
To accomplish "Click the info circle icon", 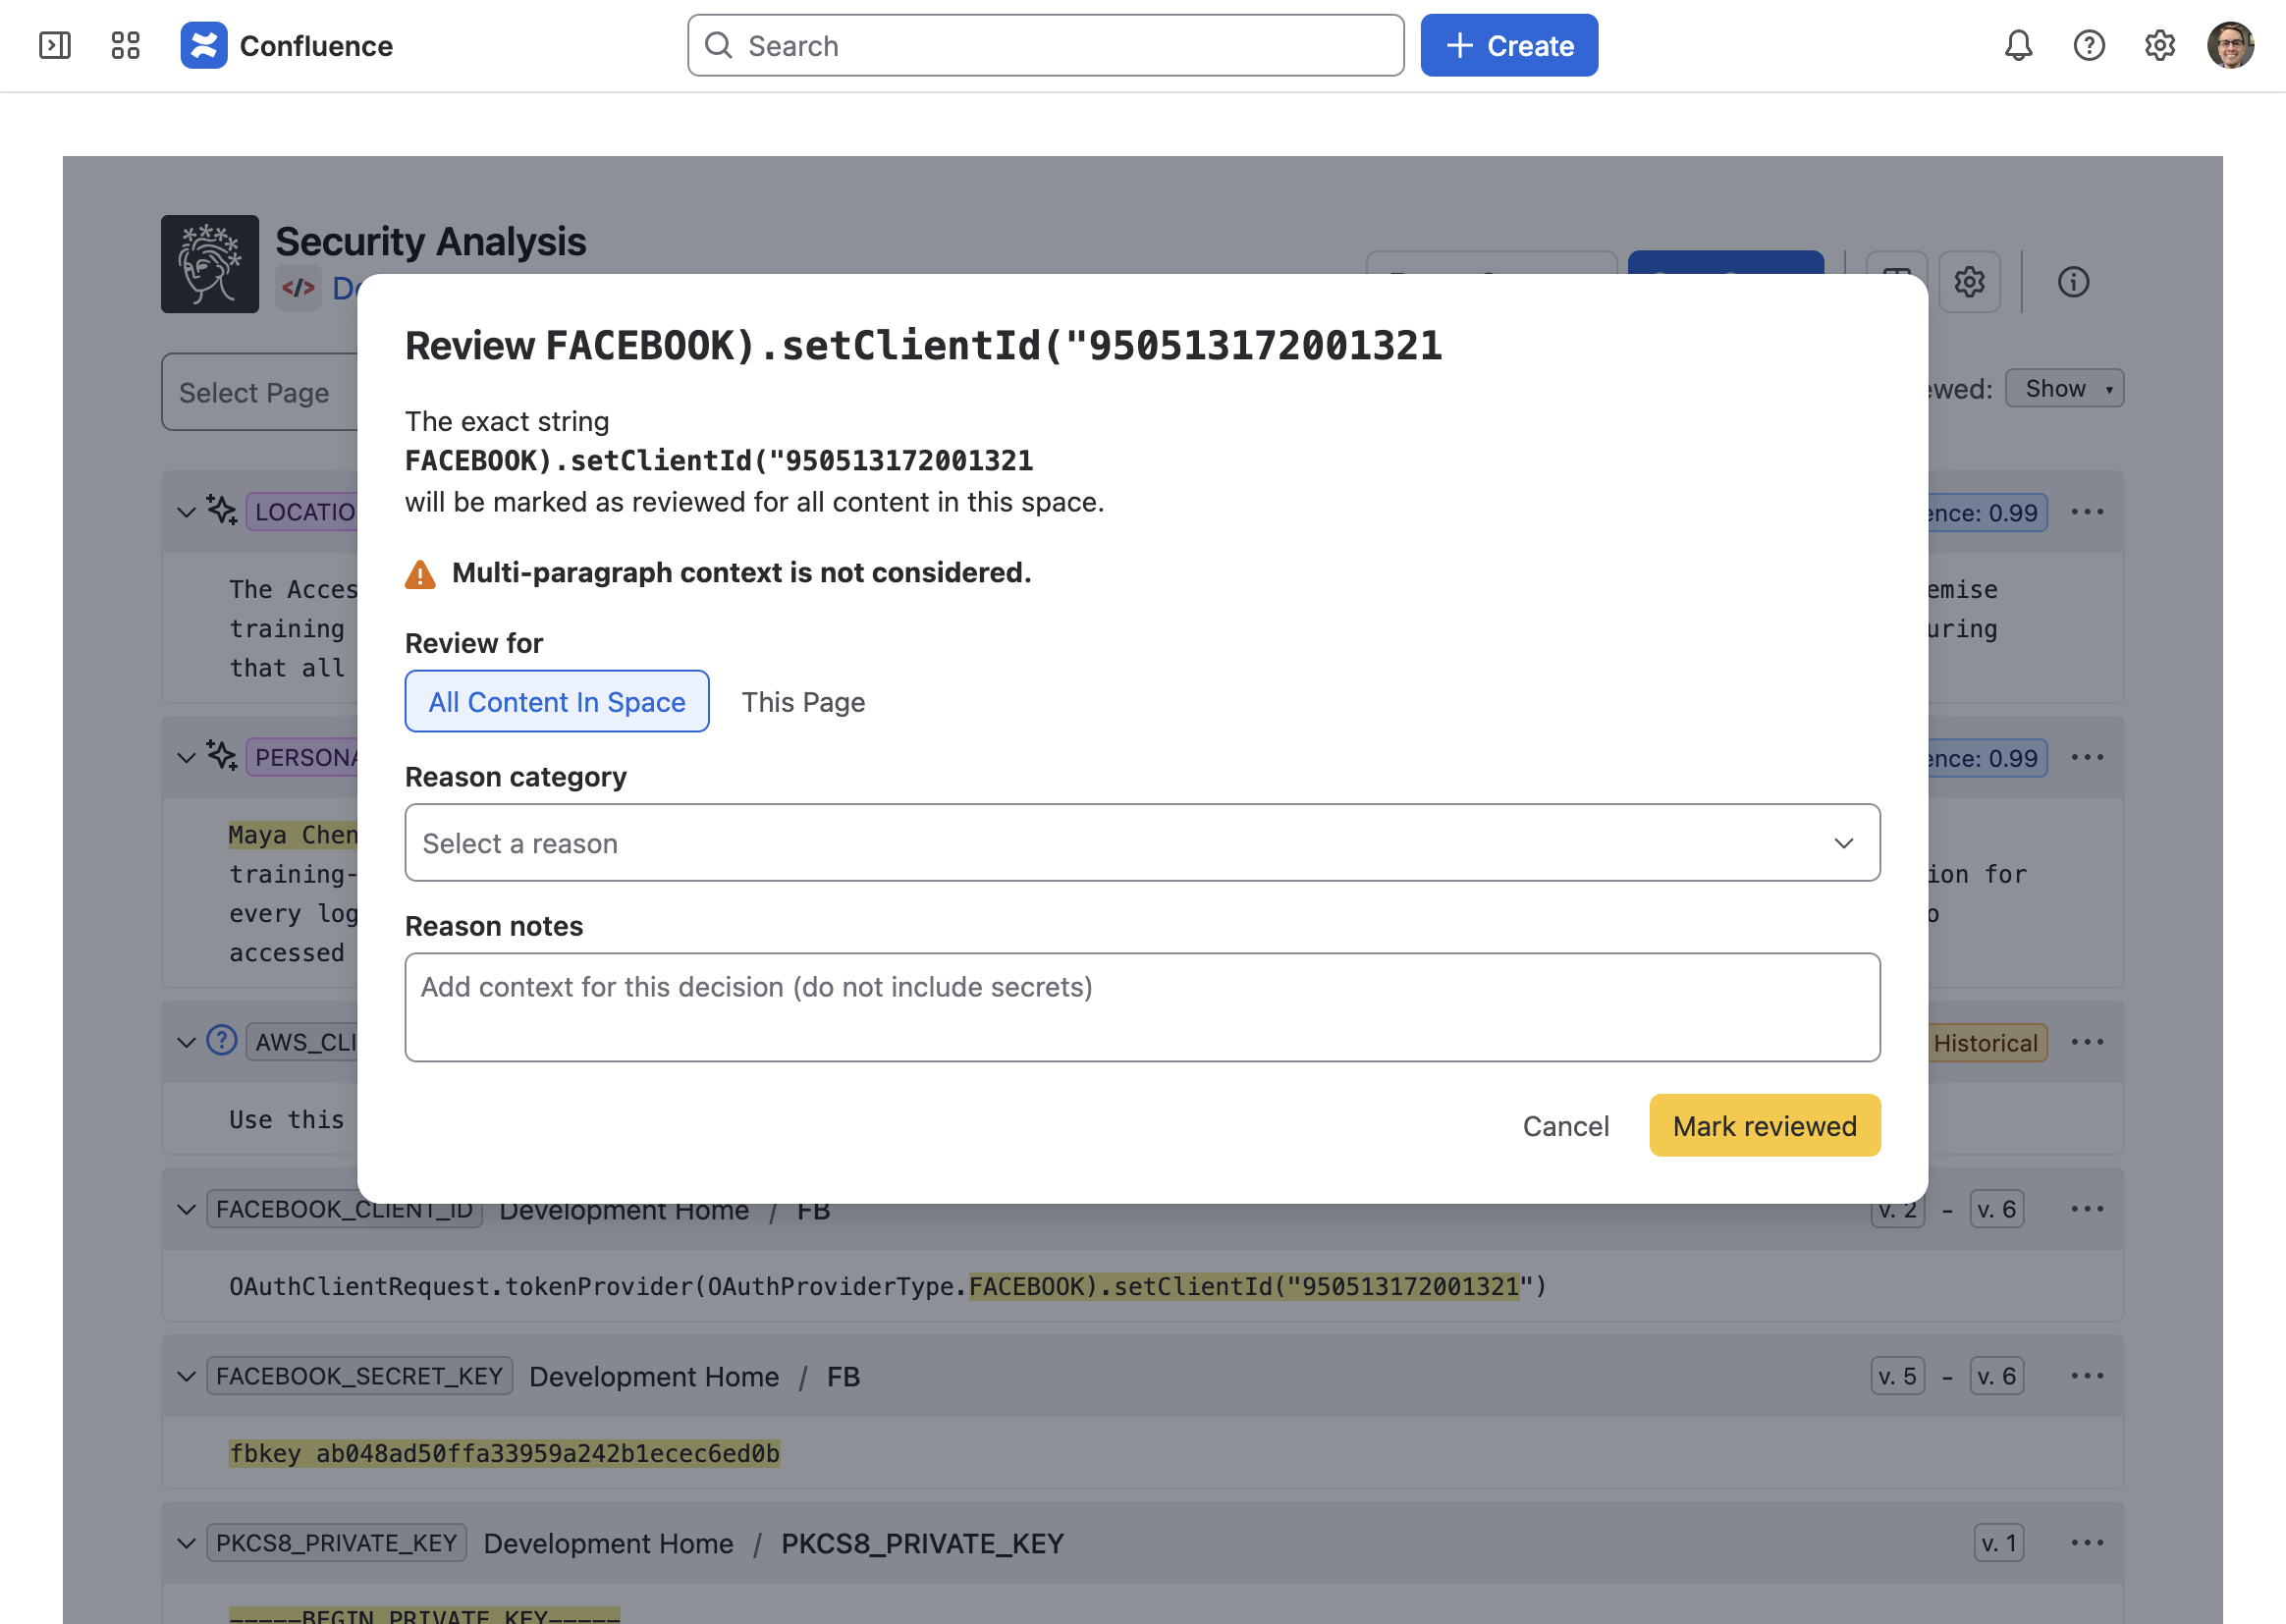I will tap(2073, 282).
